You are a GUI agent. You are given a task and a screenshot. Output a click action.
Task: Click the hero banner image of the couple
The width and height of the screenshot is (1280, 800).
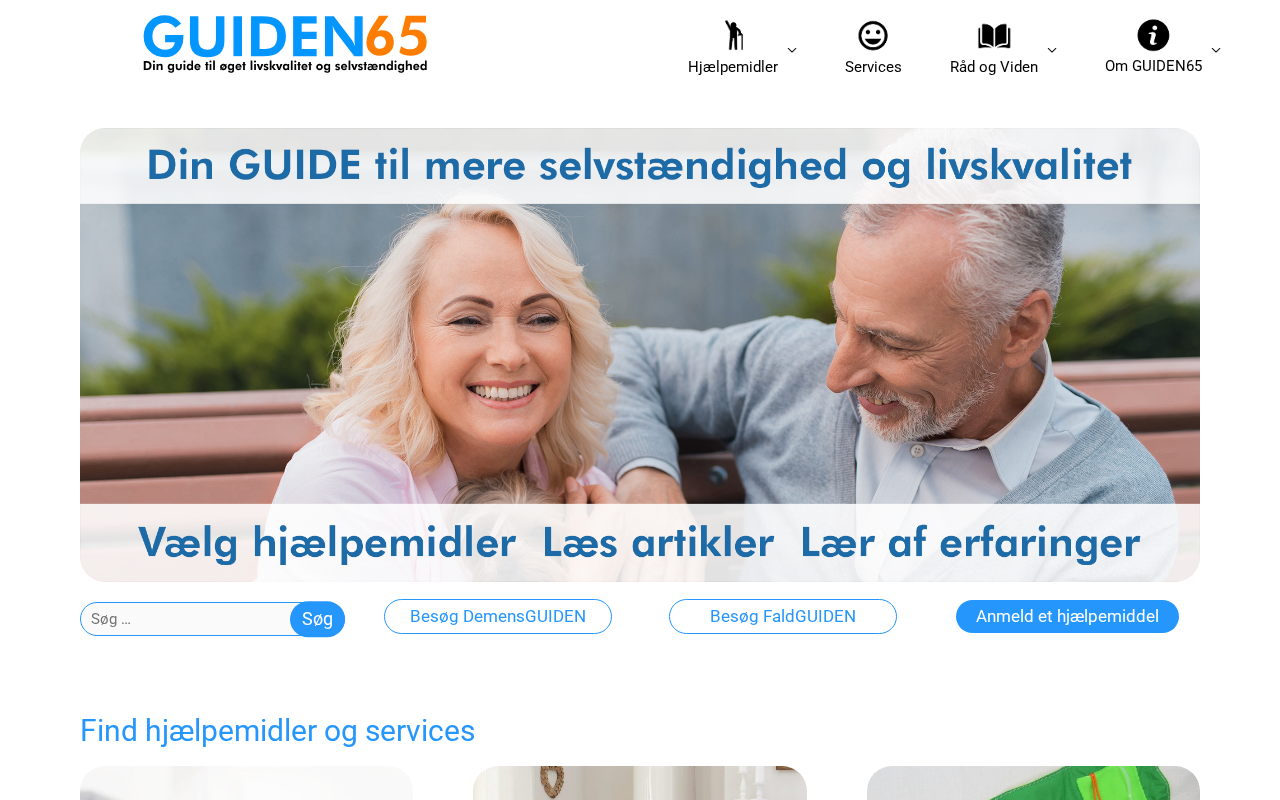coord(640,355)
